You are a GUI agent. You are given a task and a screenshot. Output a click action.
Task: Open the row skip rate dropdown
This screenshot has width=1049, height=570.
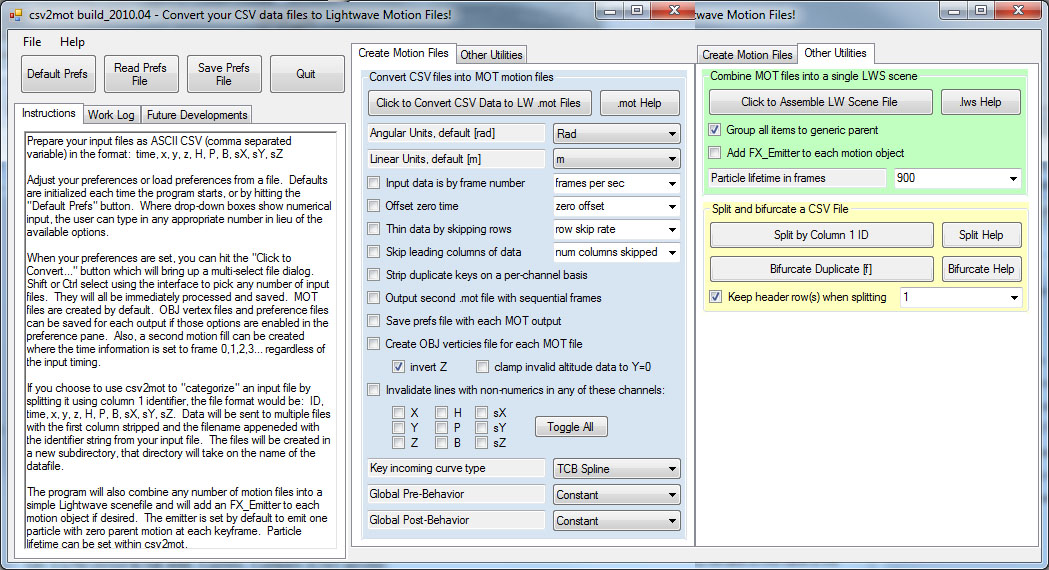click(616, 229)
